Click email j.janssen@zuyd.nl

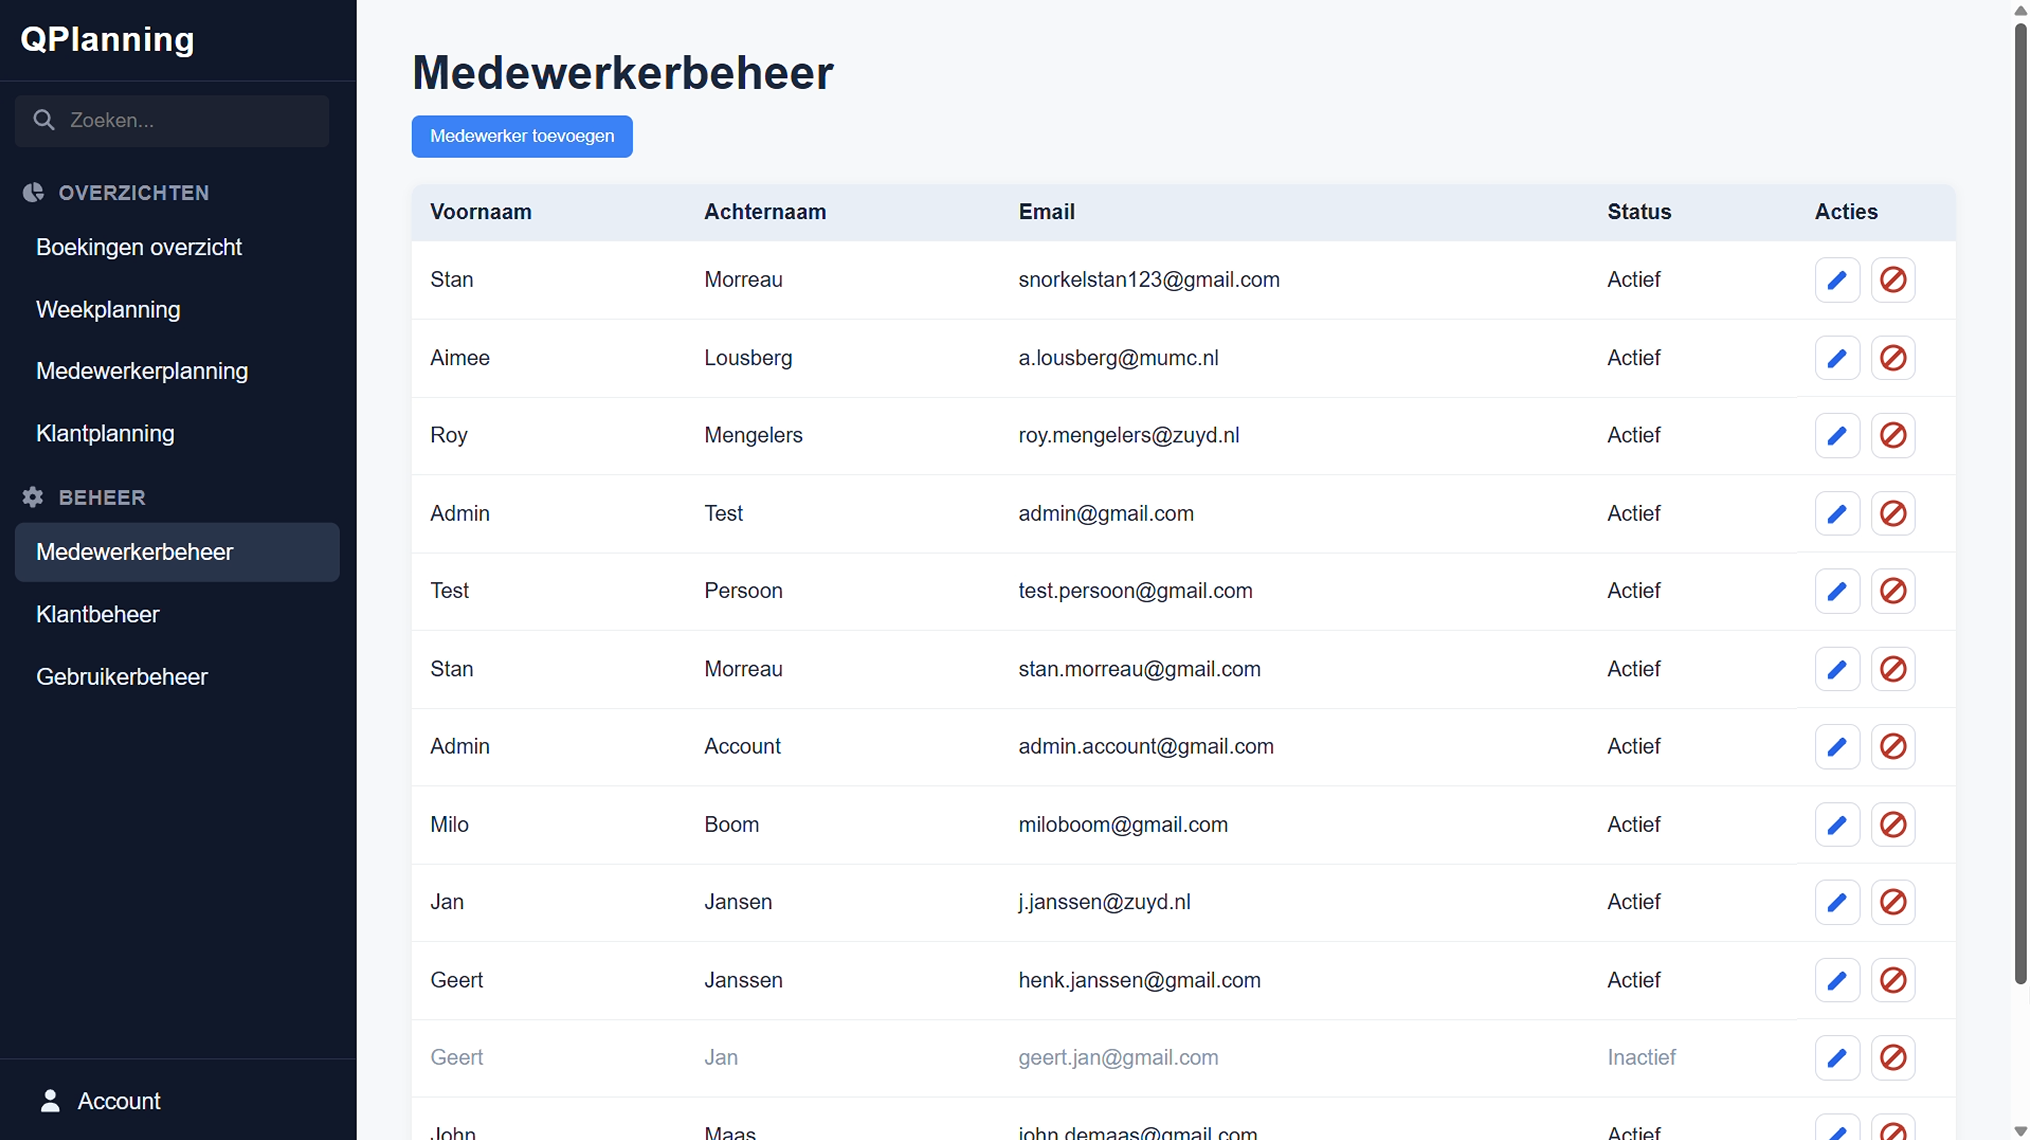coord(1104,902)
